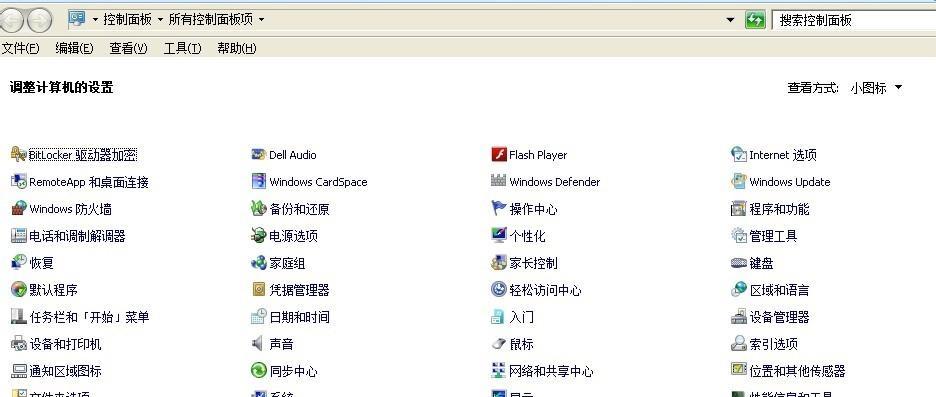
Task: Open the Windows Update icon
Action: [738, 181]
